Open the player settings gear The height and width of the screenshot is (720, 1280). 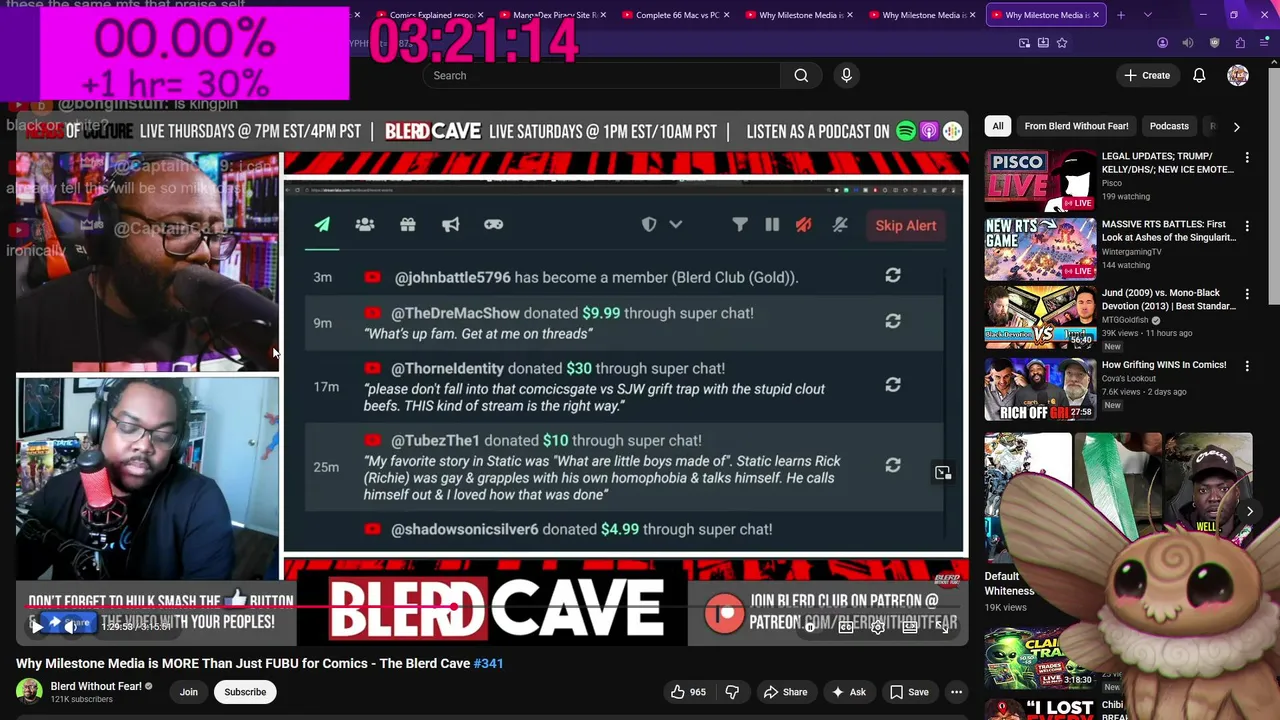pyautogui.click(x=878, y=627)
